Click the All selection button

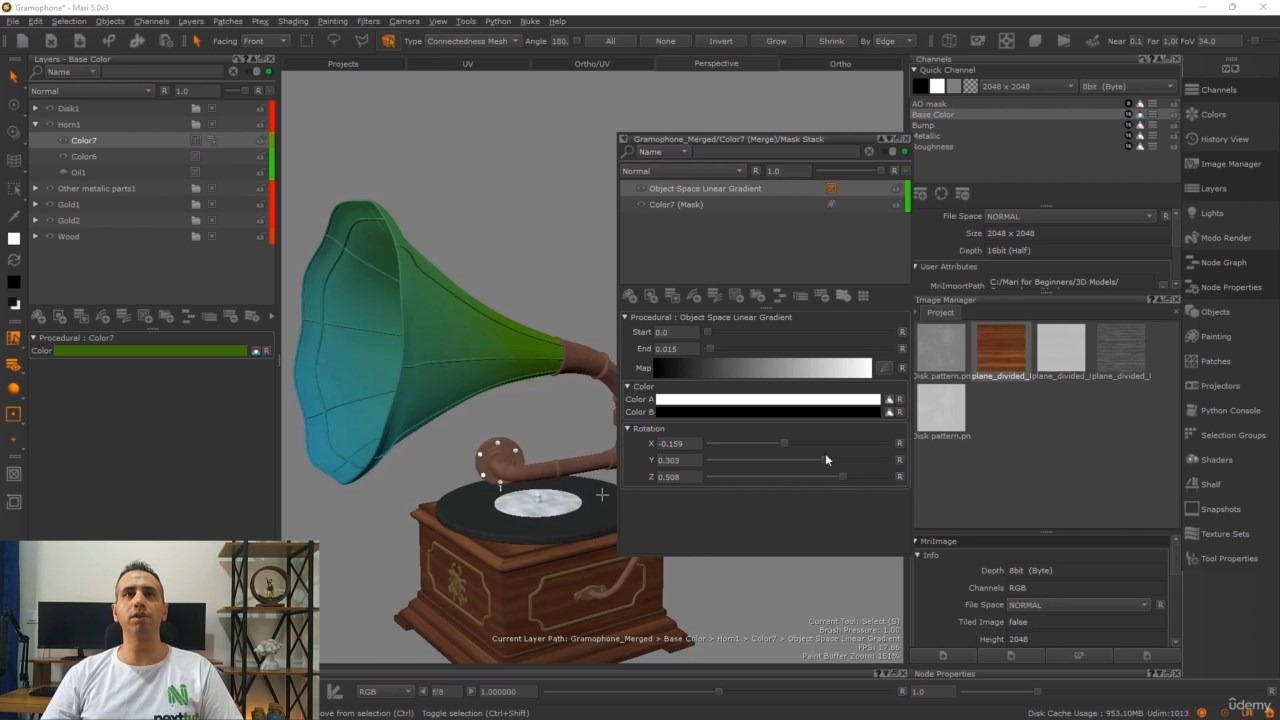click(610, 41)
